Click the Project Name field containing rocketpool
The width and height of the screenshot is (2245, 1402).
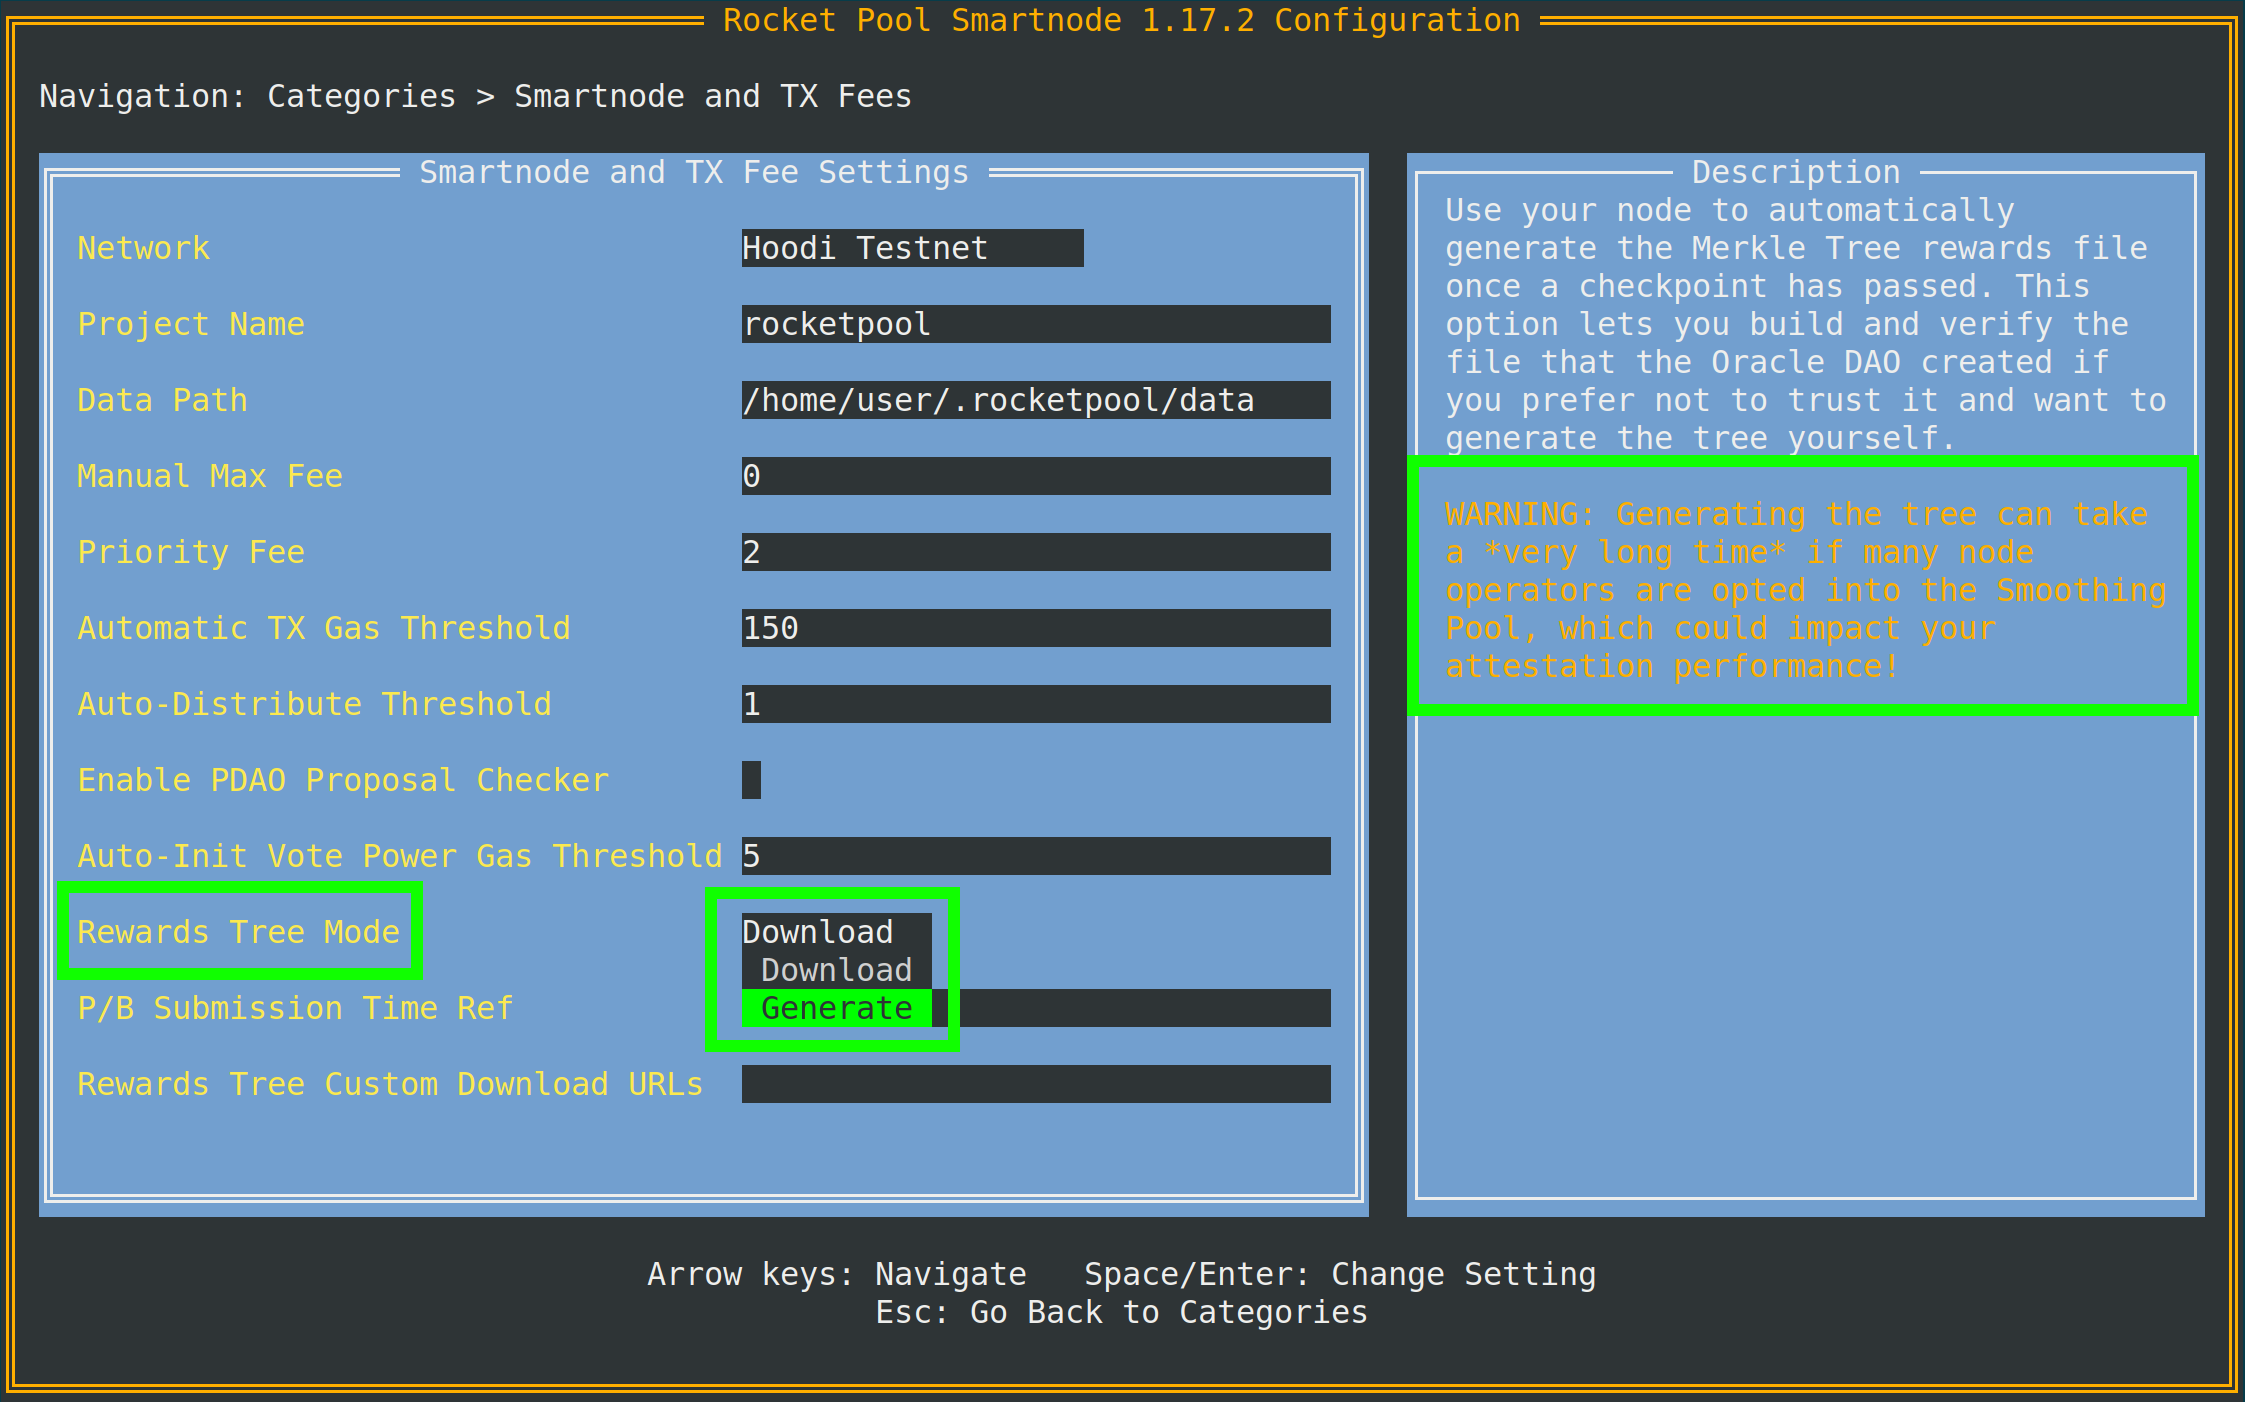tap(1035, 324)
